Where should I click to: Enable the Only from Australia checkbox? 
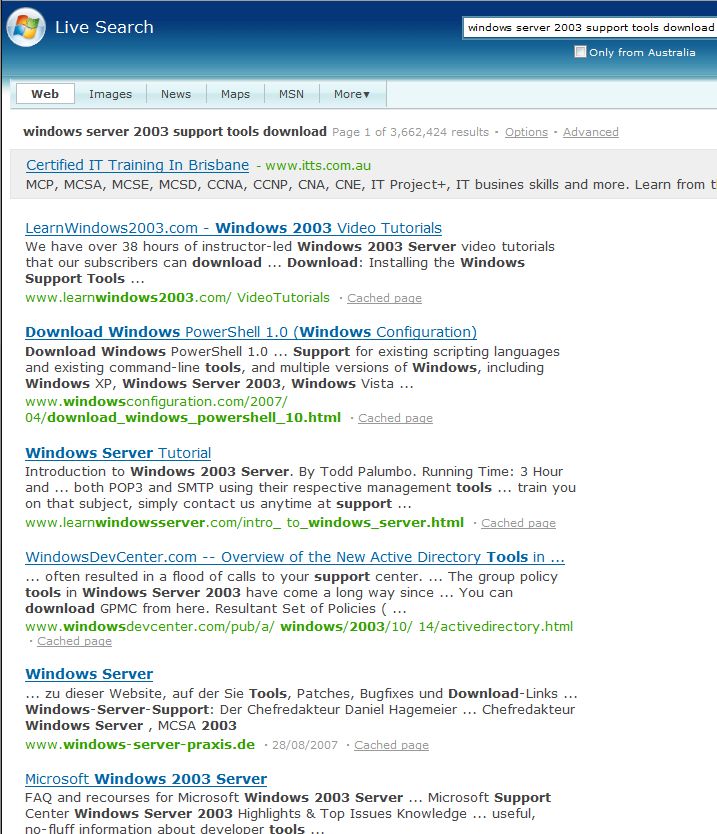point(580,52)
